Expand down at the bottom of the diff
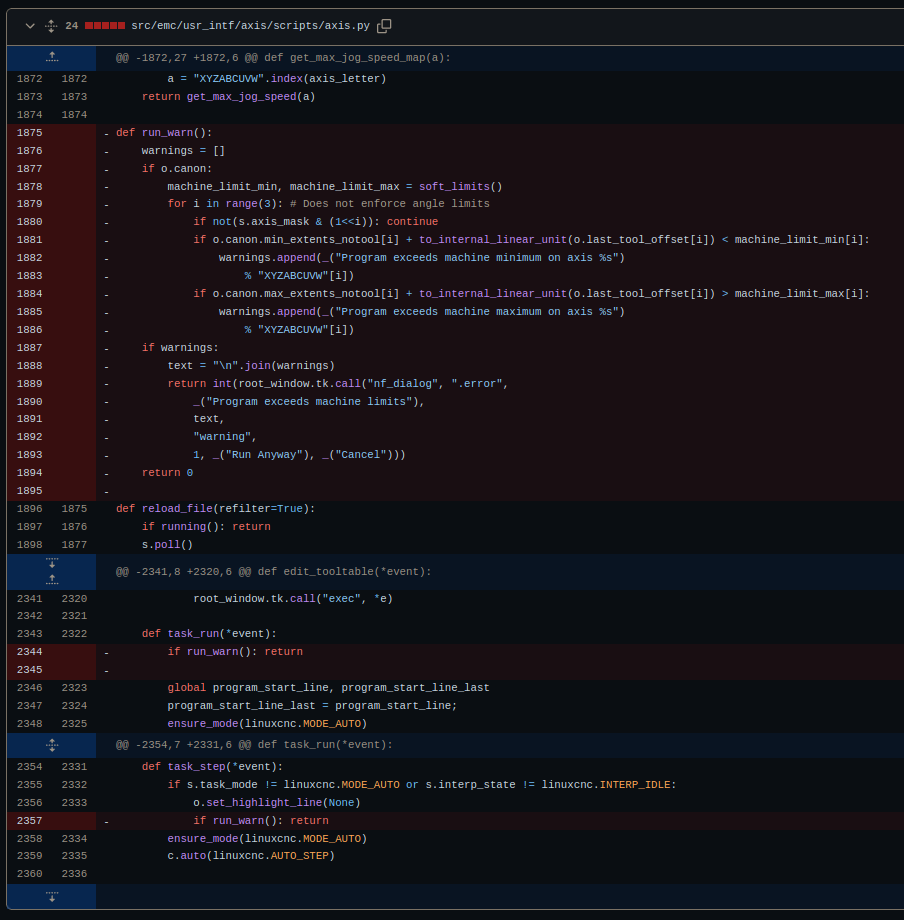This screenshot has height=920, width=904. (x=52, y=896)
